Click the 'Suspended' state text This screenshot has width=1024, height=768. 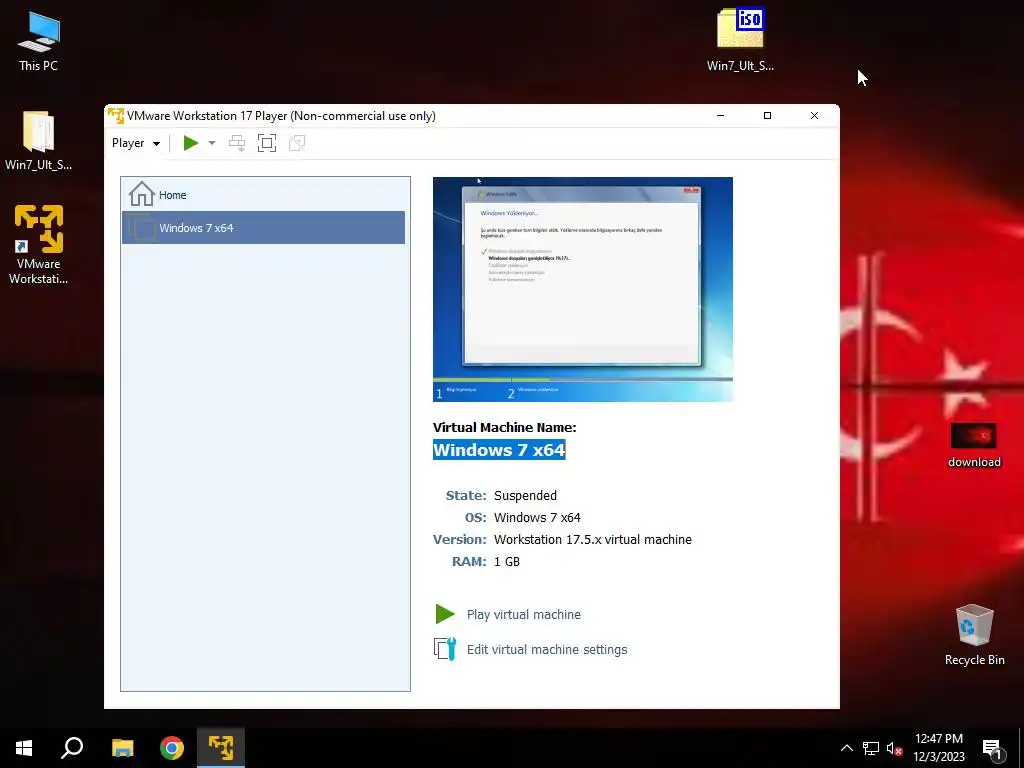[525, 496]
